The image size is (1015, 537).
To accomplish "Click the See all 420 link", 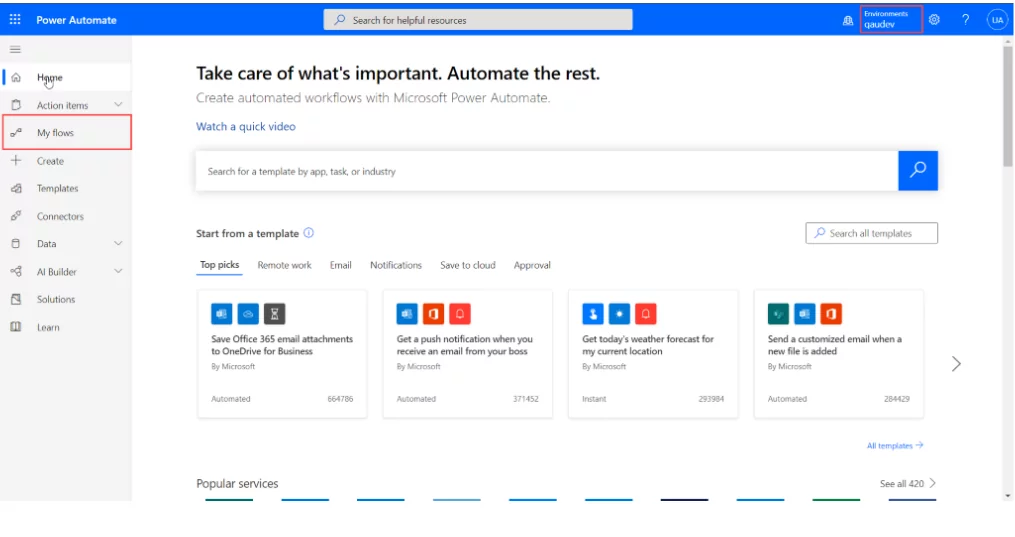I will [x=902, y=483].
